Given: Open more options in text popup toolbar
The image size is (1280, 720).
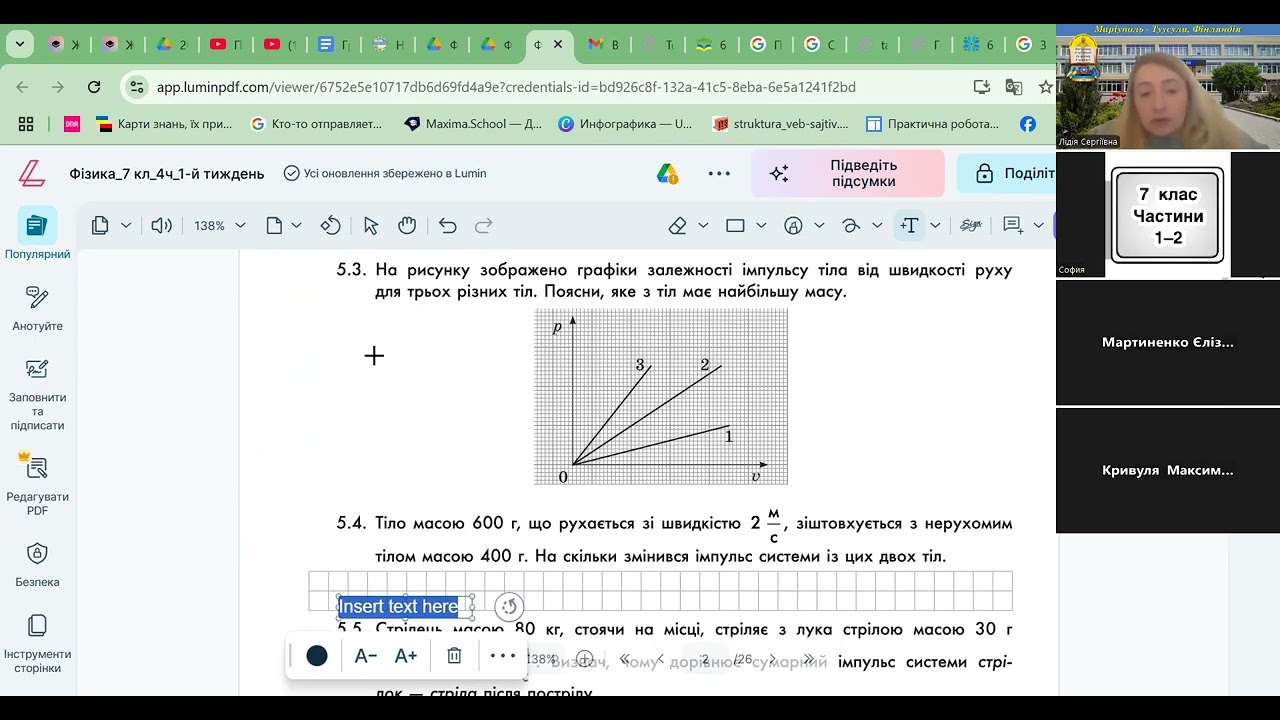Looking at the screenshot, I should click(503, 656).
